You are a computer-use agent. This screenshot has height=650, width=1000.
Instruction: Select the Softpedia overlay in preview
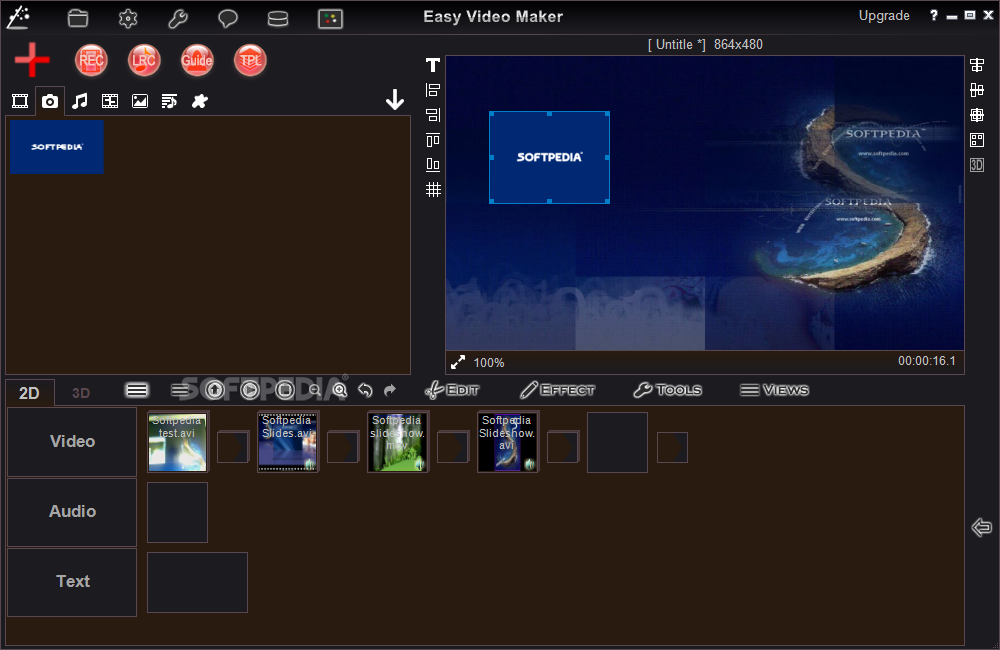(x=549, y=158)
